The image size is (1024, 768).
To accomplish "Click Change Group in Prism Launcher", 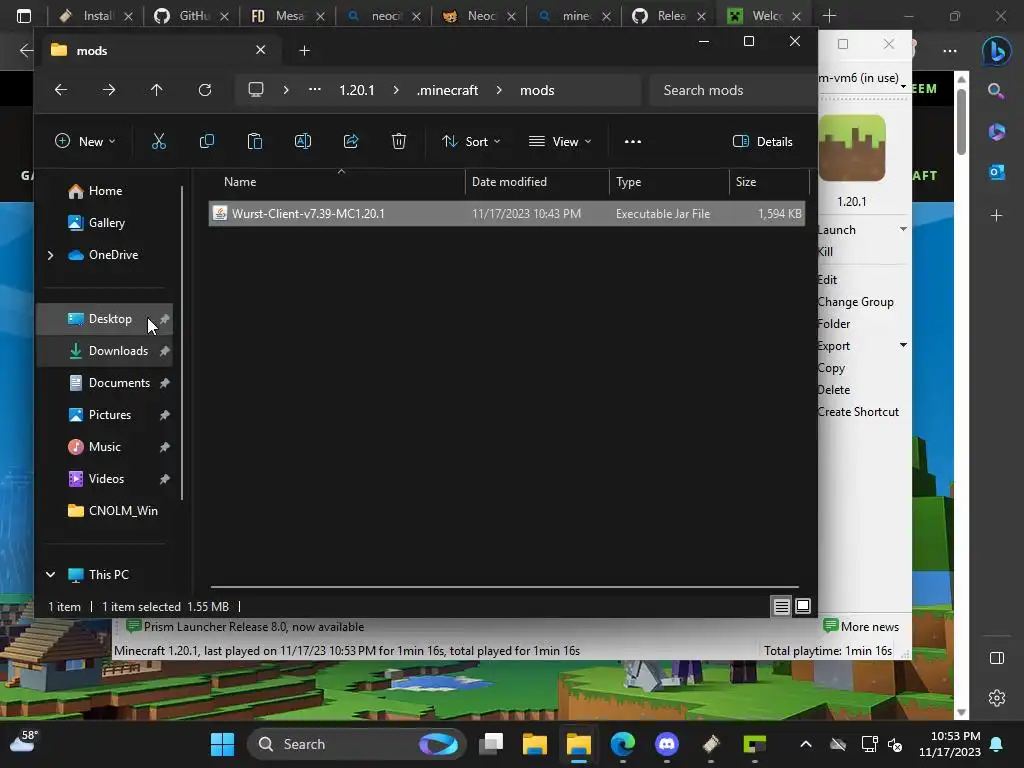I will tap(856, 302).
